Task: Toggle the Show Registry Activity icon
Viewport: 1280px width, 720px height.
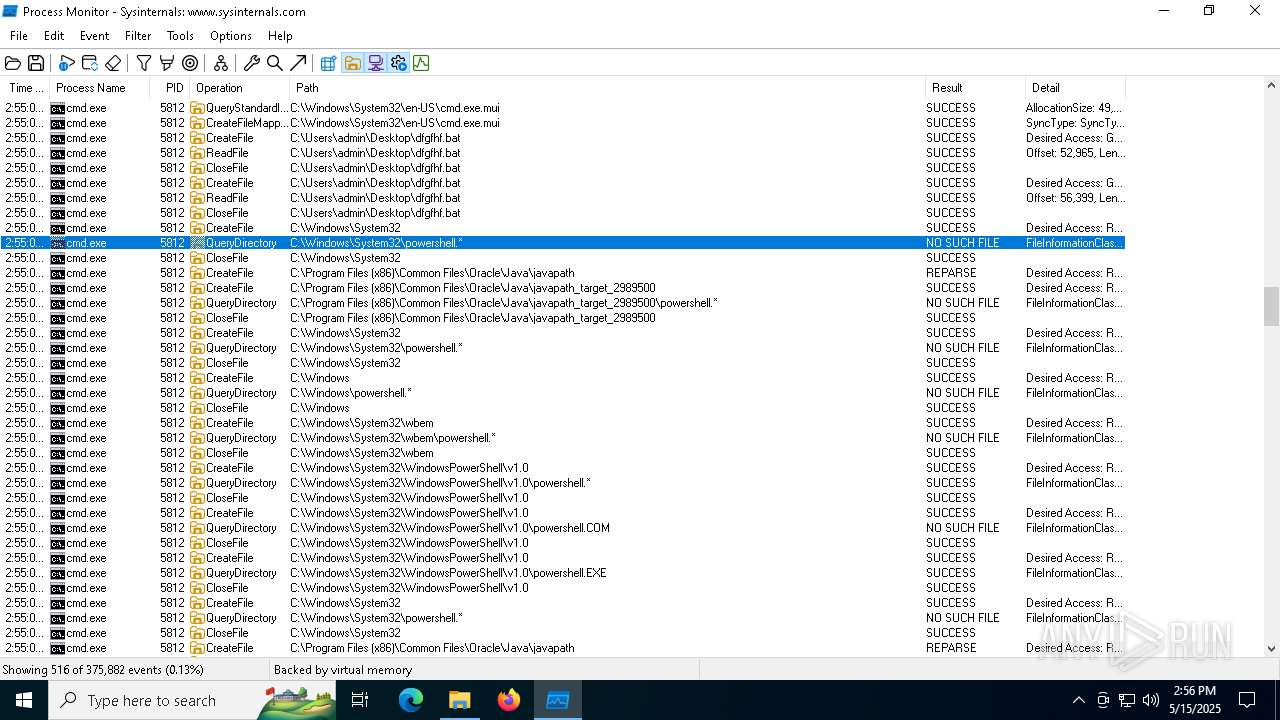Action: pyautogui.click(x=329, y=63)
